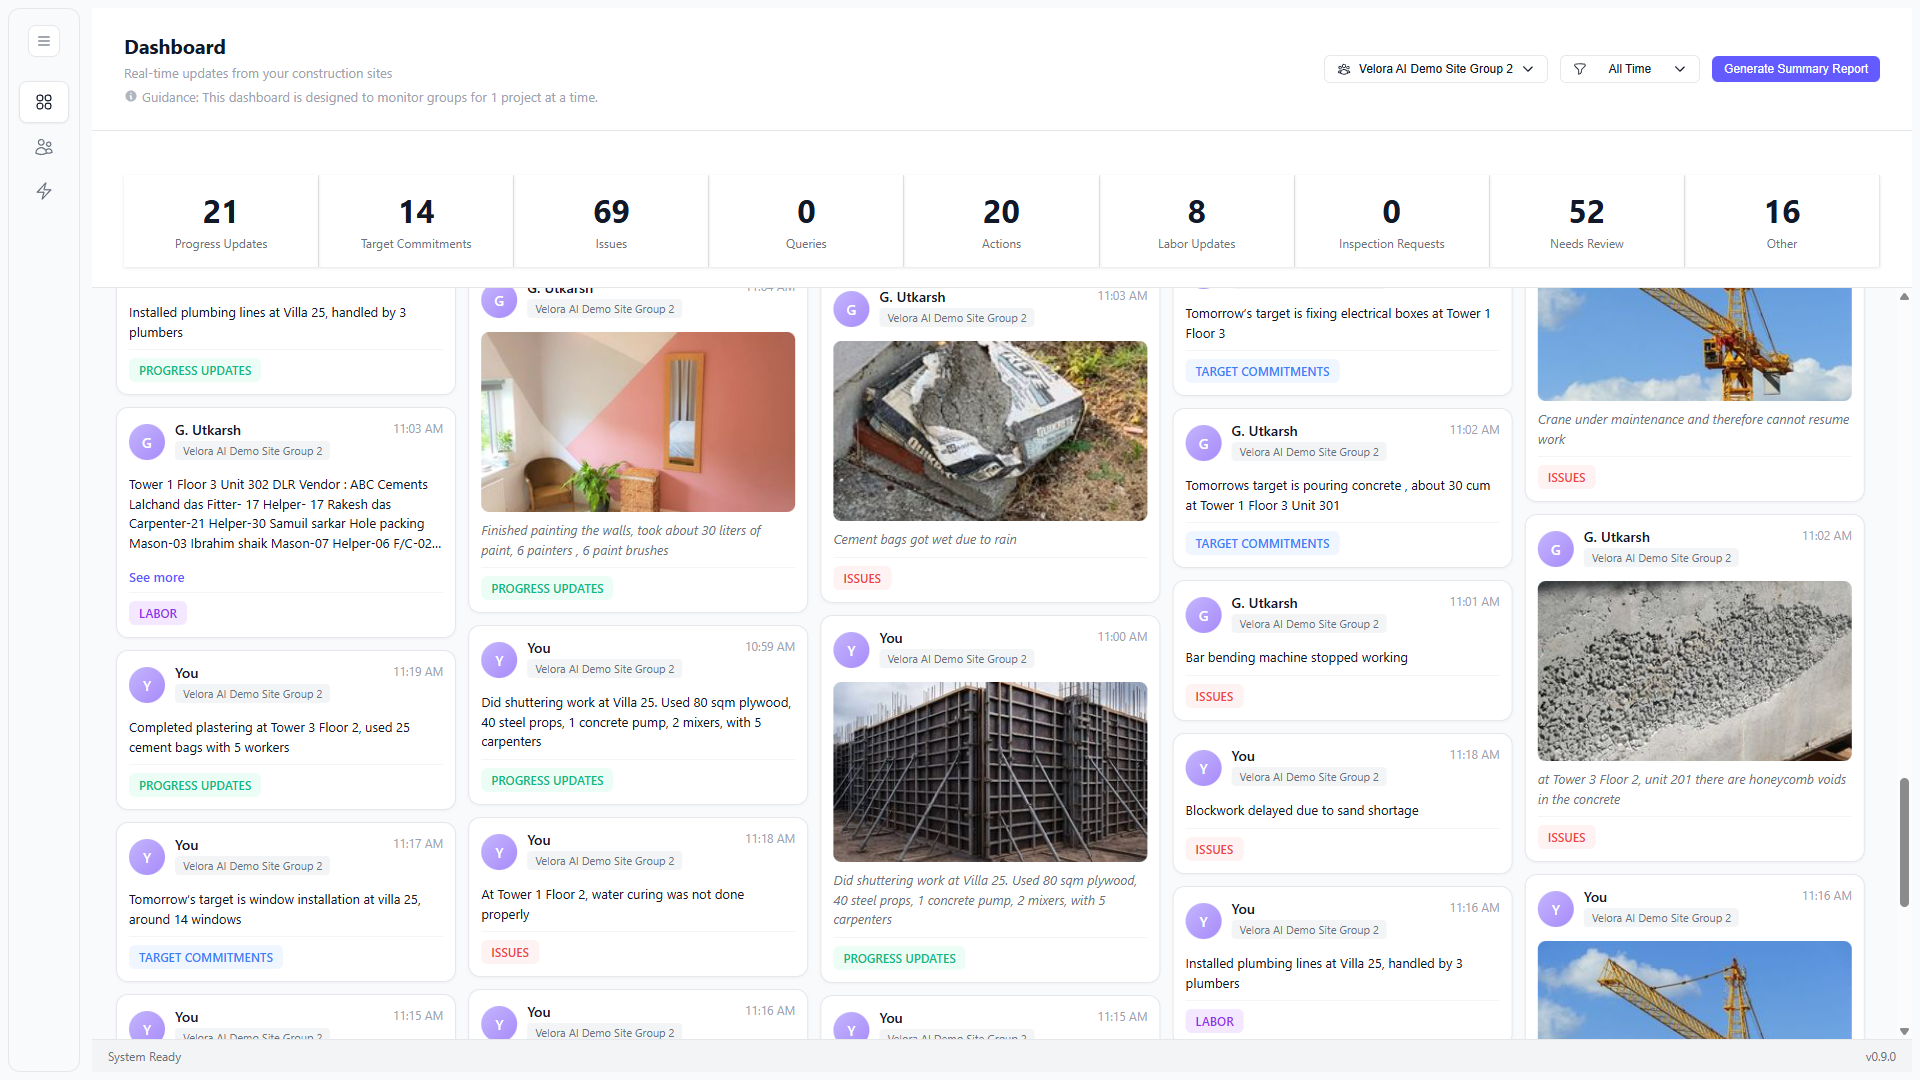This screenshot has height=1080, width=1920.
Task: Click G avatar on bar bending machine post
Action: 1203,616
